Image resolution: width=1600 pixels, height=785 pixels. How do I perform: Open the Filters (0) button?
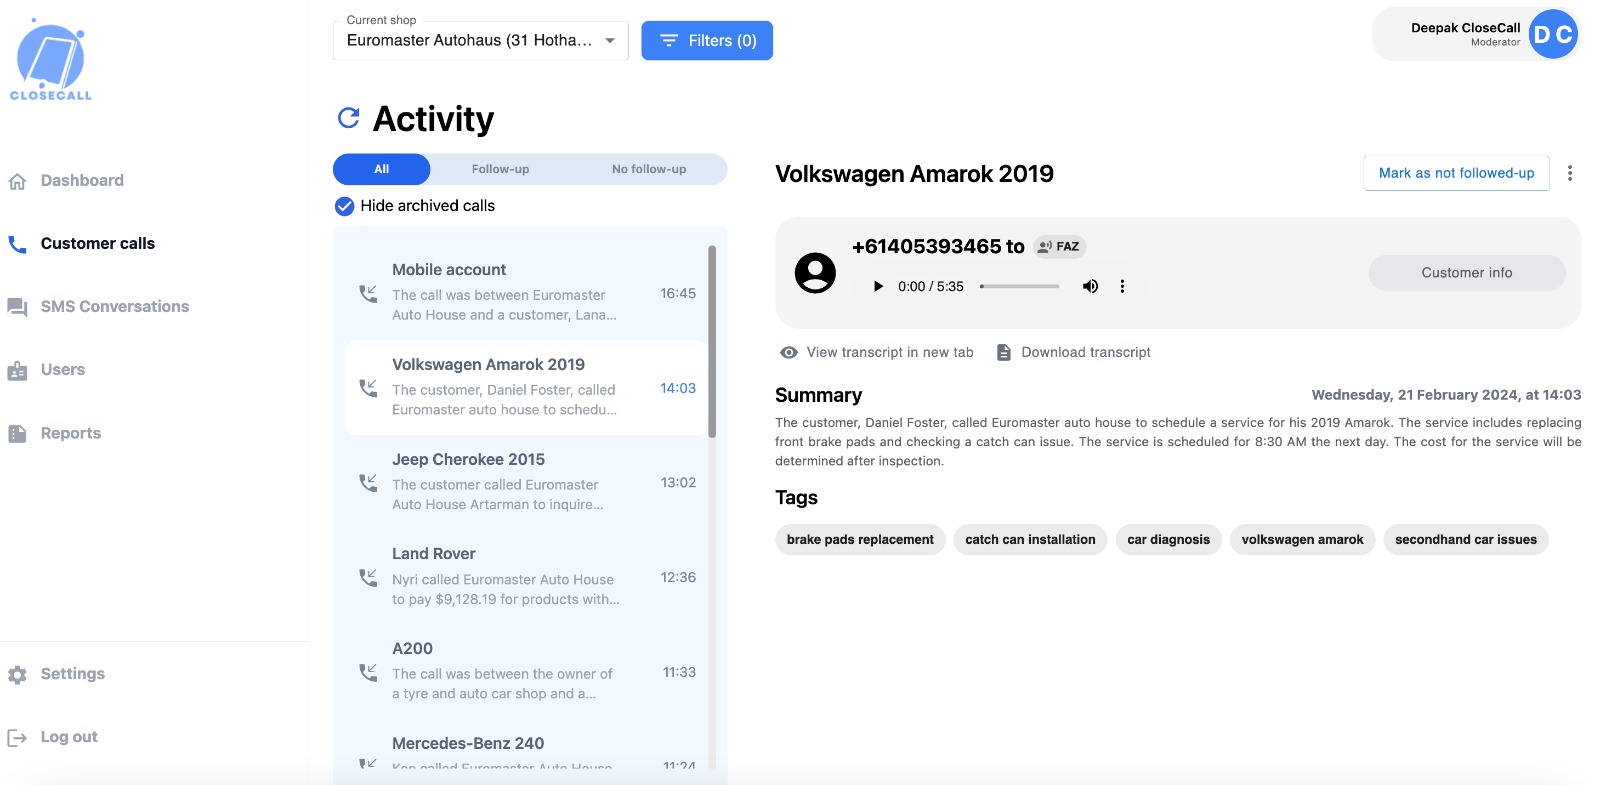pyautogui.click(x=707, y=41)
